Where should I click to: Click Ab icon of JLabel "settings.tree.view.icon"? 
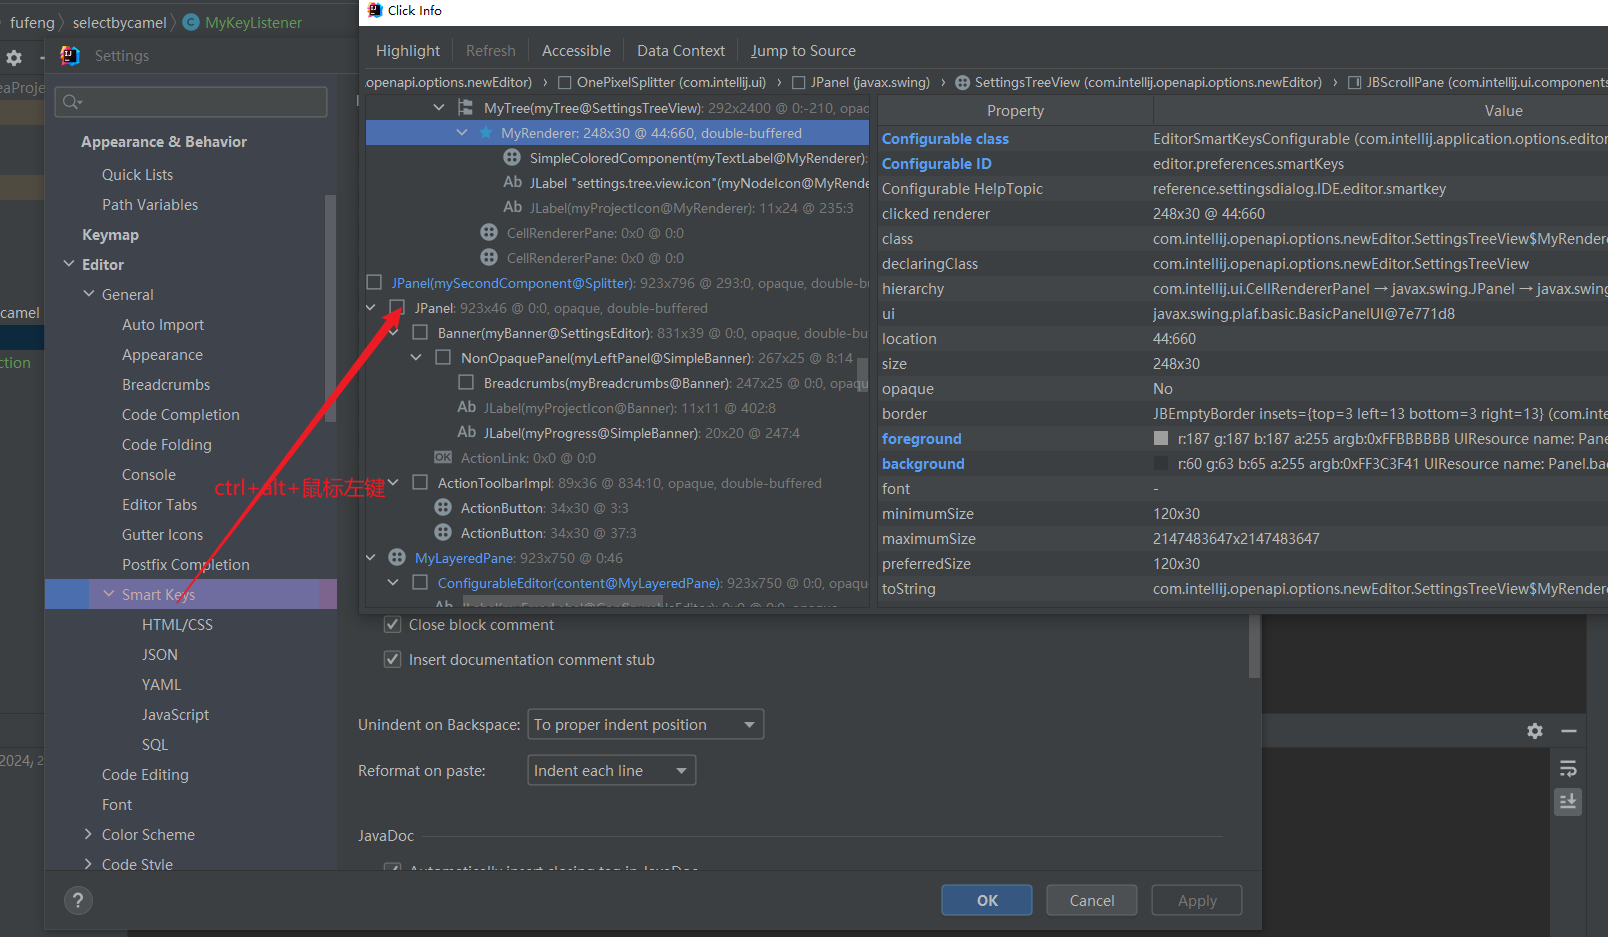[512, 182]
